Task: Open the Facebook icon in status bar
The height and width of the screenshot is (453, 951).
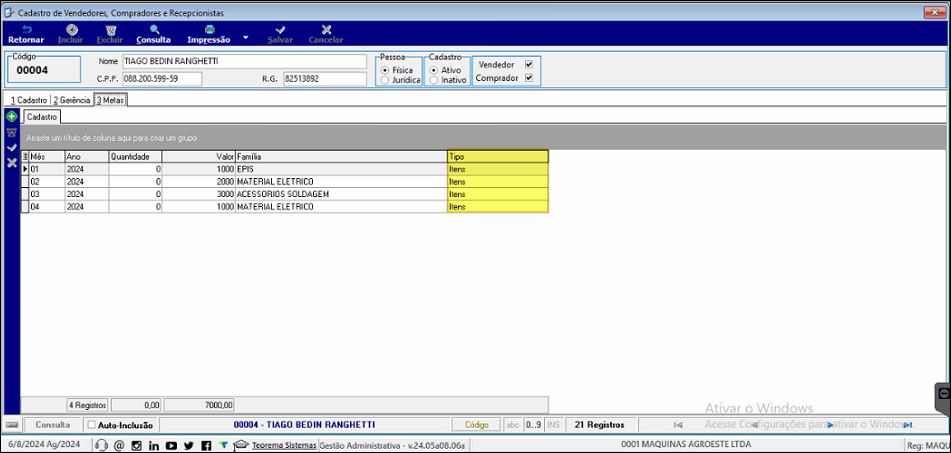Action: pos(206,446)
